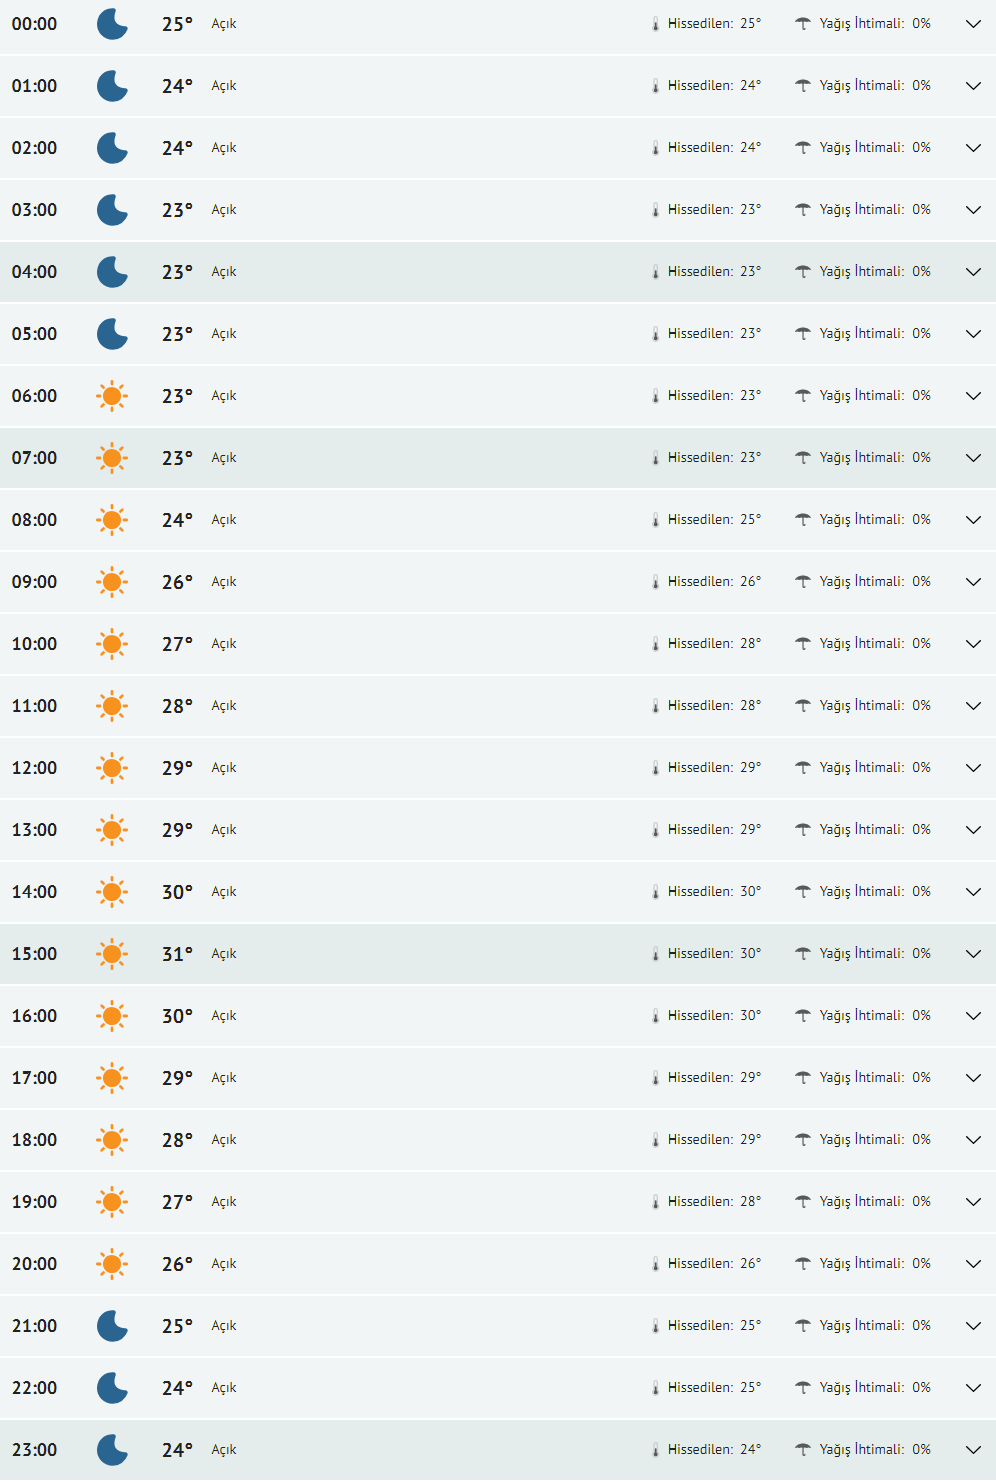Open details chevron for 15:00
The image size is (996, 1482).
[x=973, y=954]
